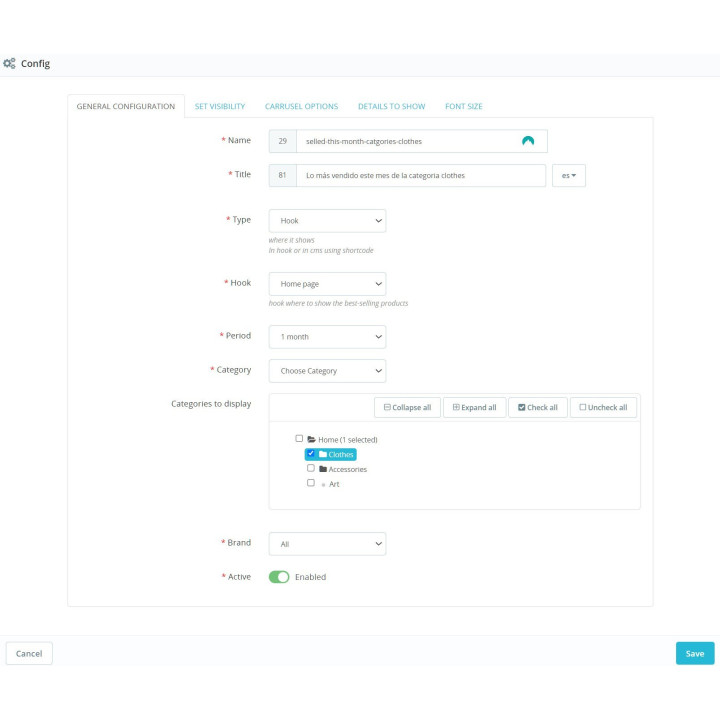Tick the Accessories category checkbox
The width and height of the screenshot is (720, 720).
[311, 468]
